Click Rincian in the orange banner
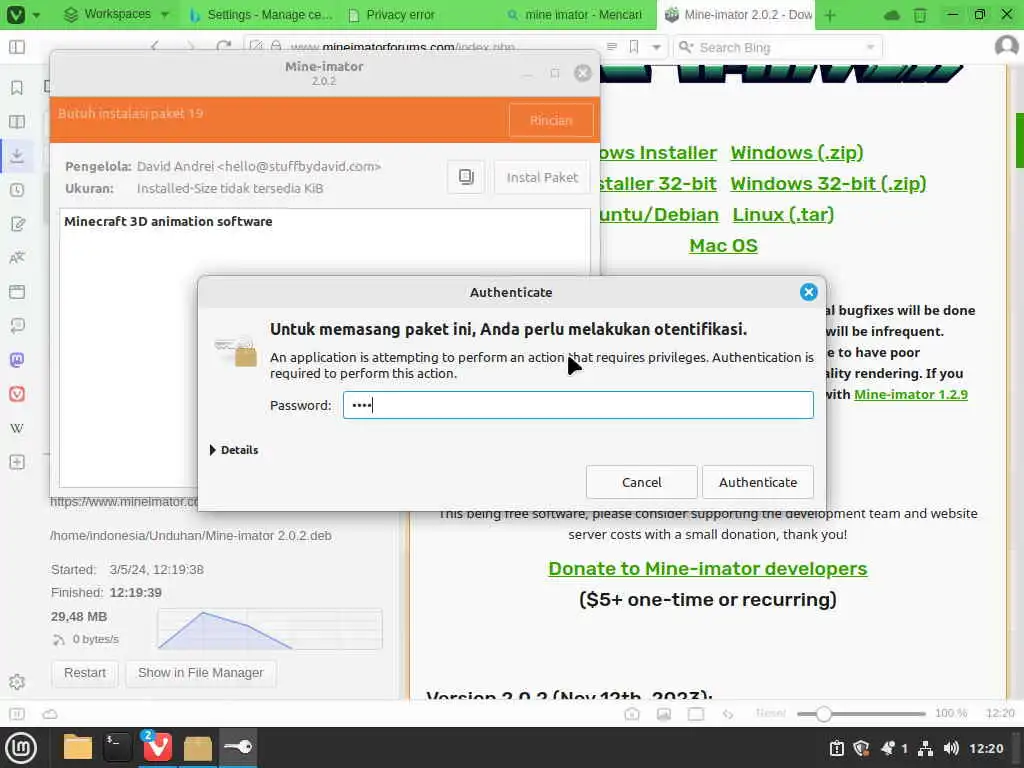This screenshot has width=1024, height=768. pos(551,120)
